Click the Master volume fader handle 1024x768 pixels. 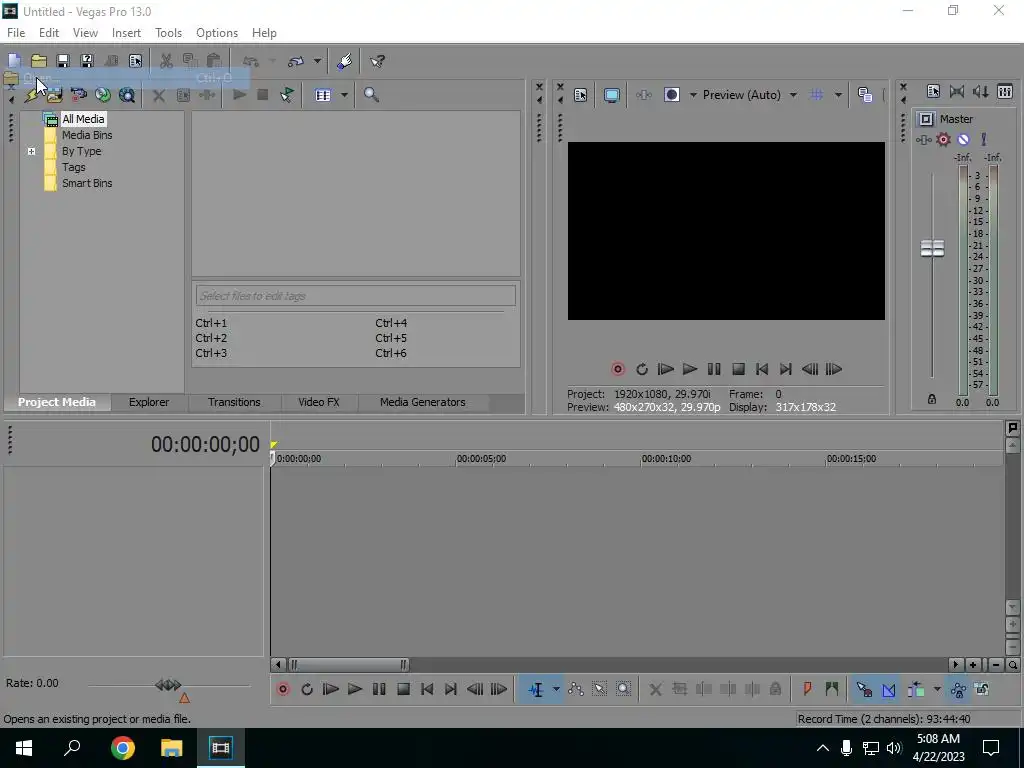[932, 248]
